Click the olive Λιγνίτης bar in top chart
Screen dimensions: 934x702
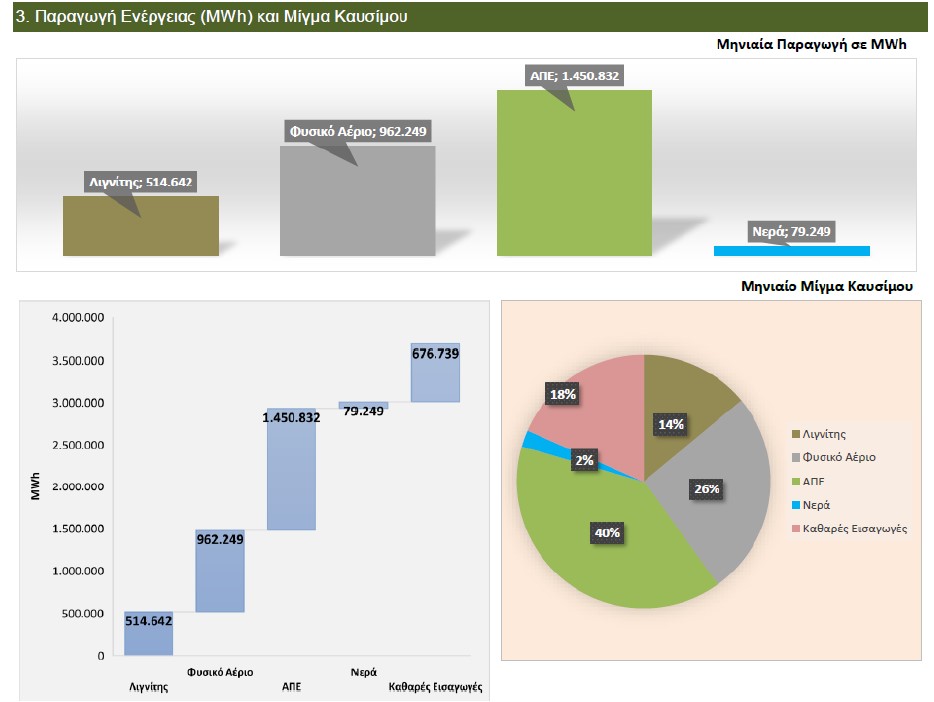[140, 226]
